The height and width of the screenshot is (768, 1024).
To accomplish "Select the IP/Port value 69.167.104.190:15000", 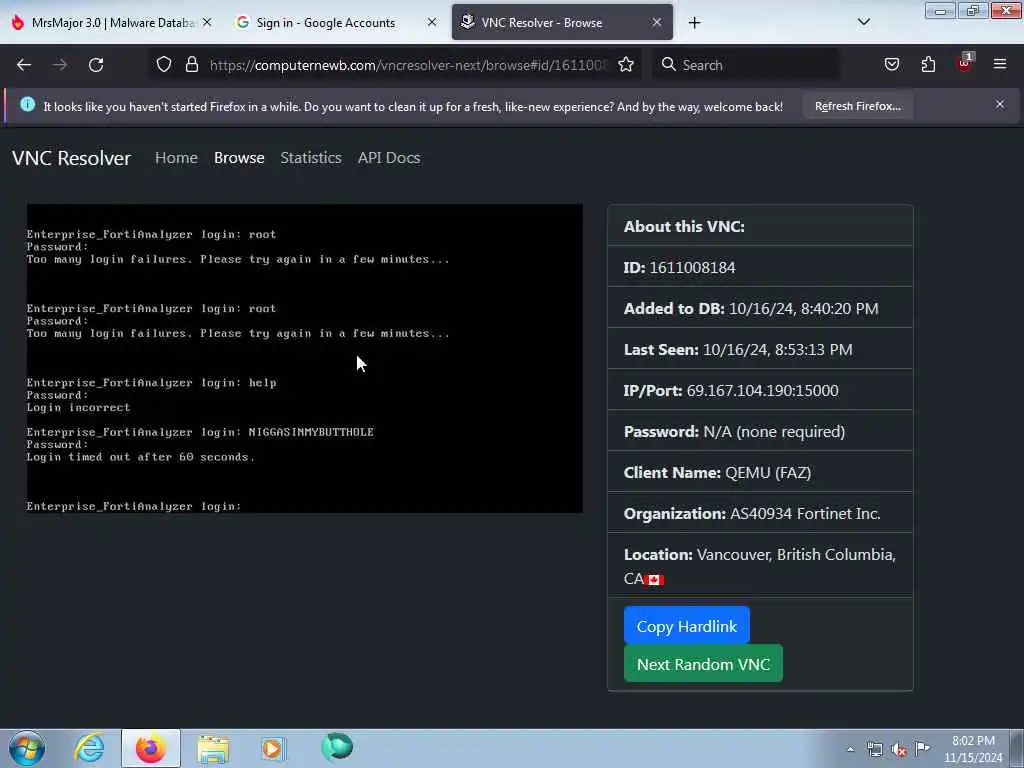I will pyautogui.click(x=762, y=391).
